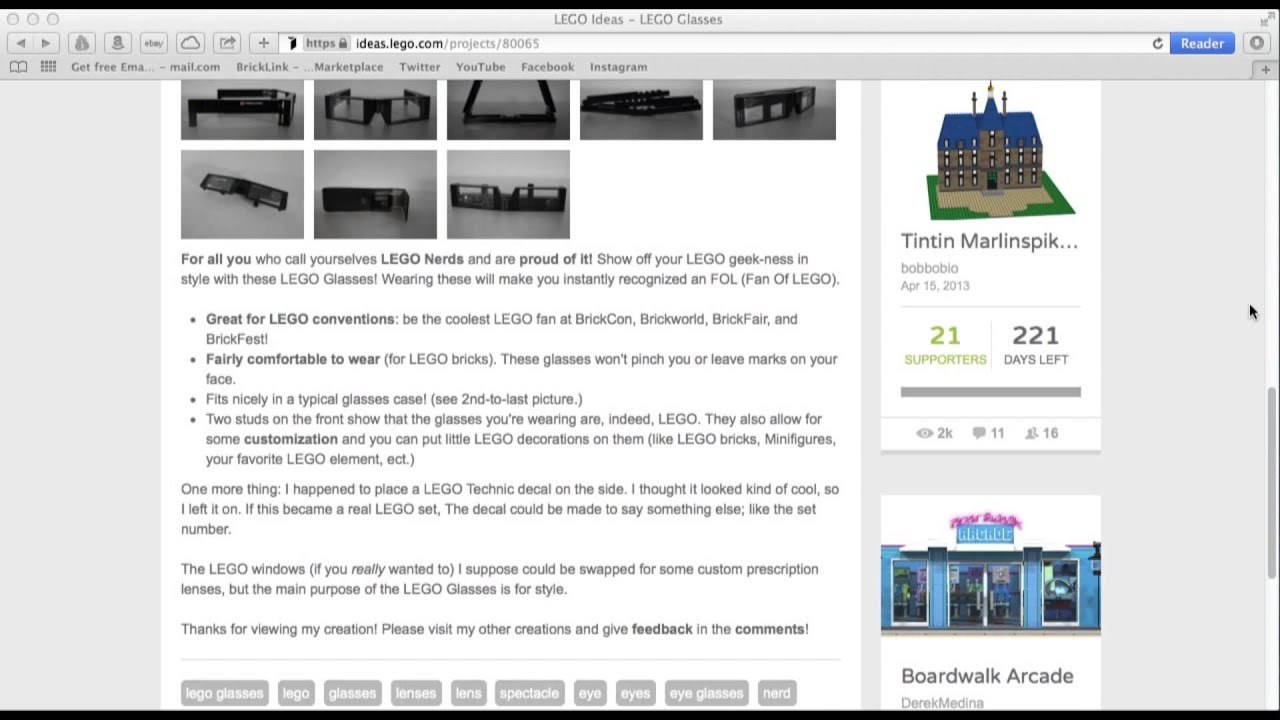This screenshot has width=1280, height=720.
Task: Click the followers icon beside 16
Action: point(1030,433)
